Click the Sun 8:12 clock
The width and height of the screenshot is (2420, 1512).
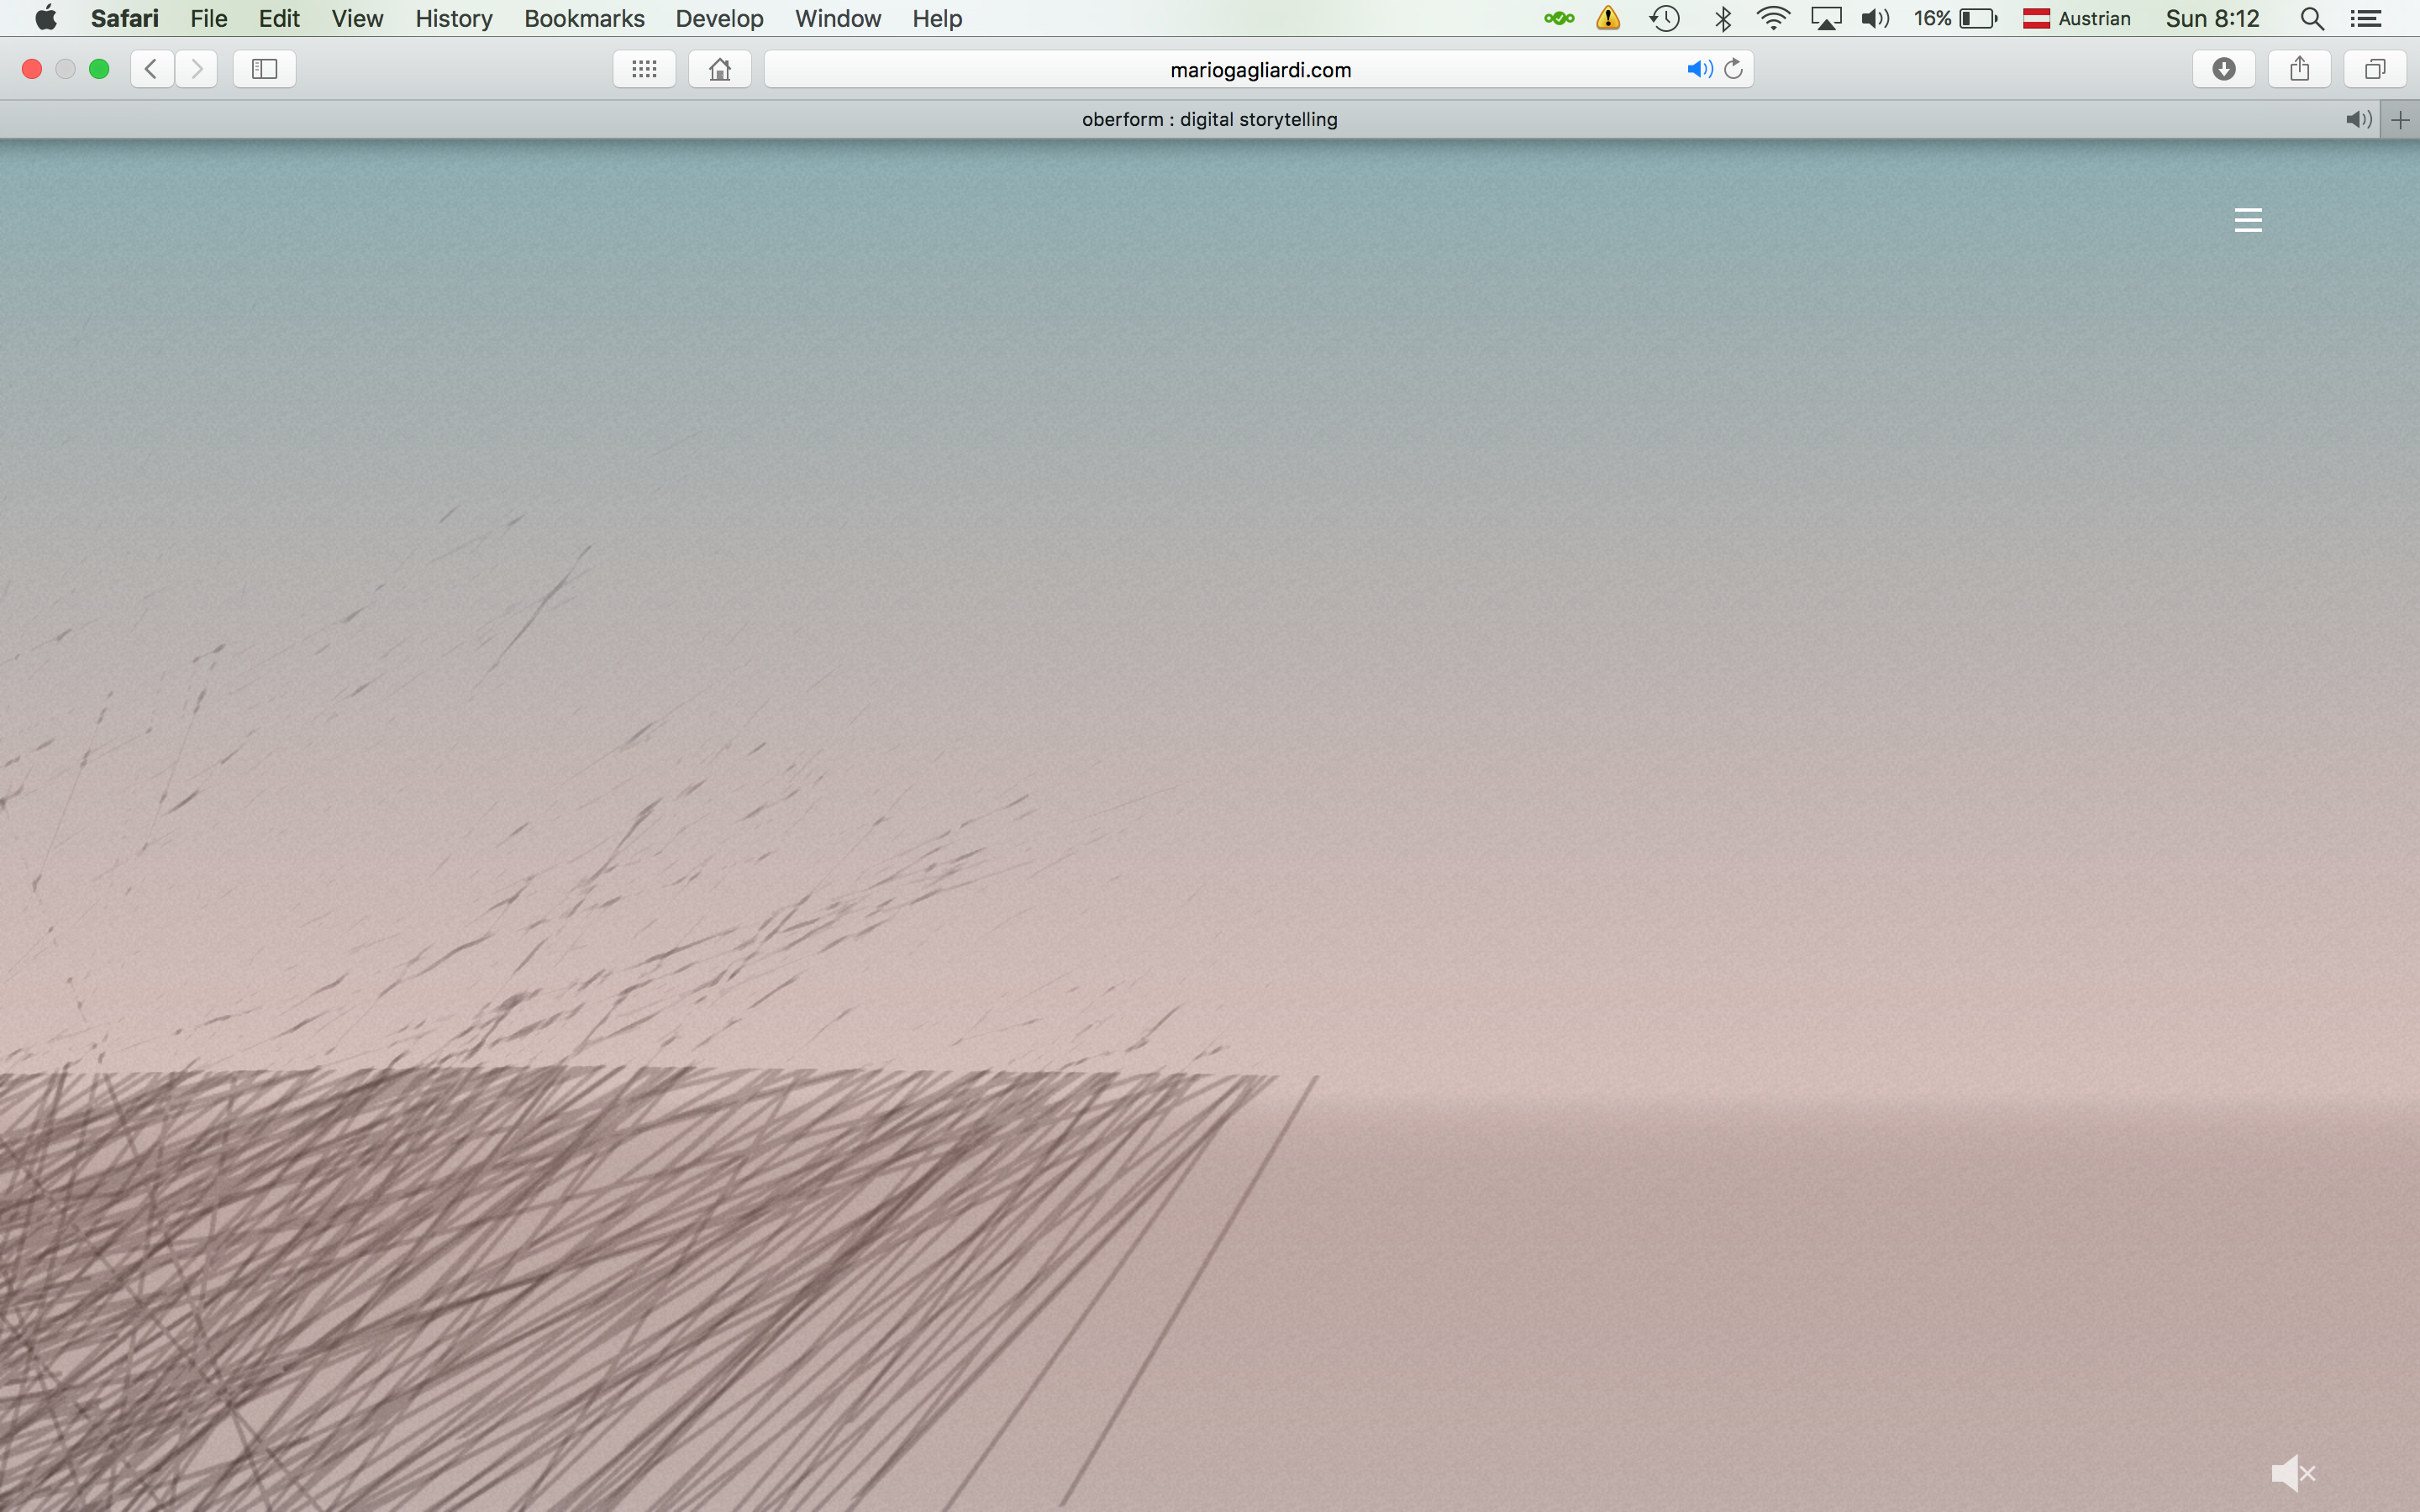[2212, 18]
